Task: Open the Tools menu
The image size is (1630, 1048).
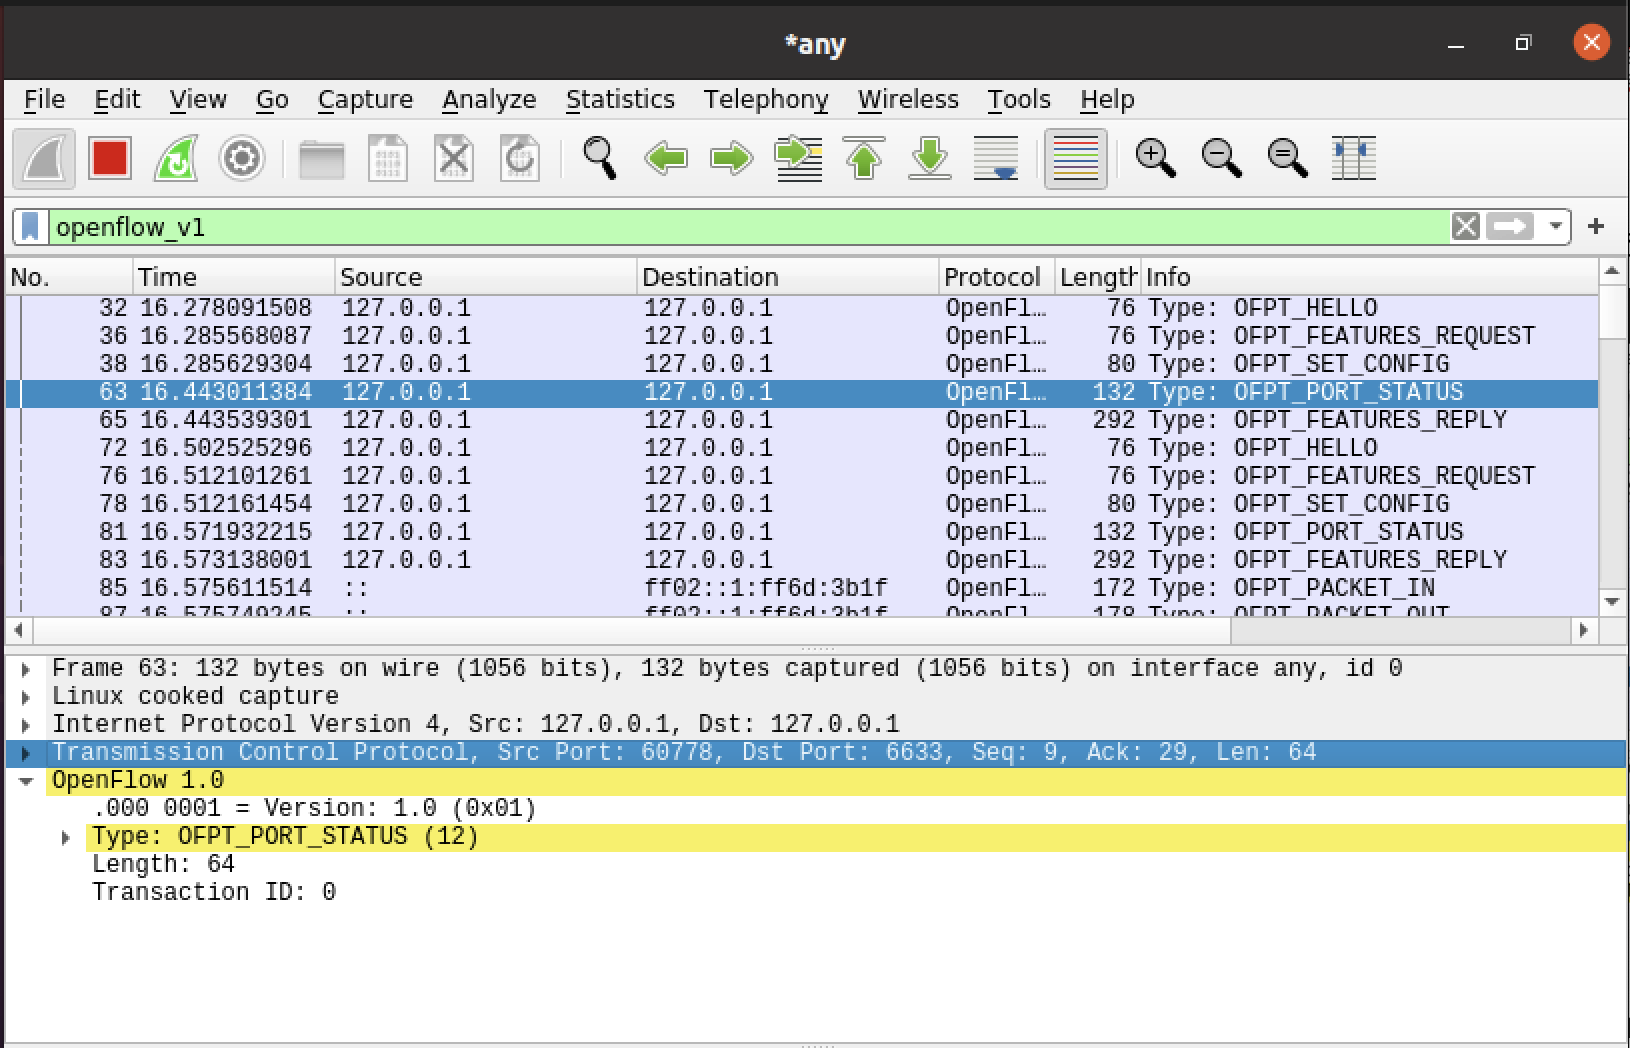Action: [x=1019, y=99]
